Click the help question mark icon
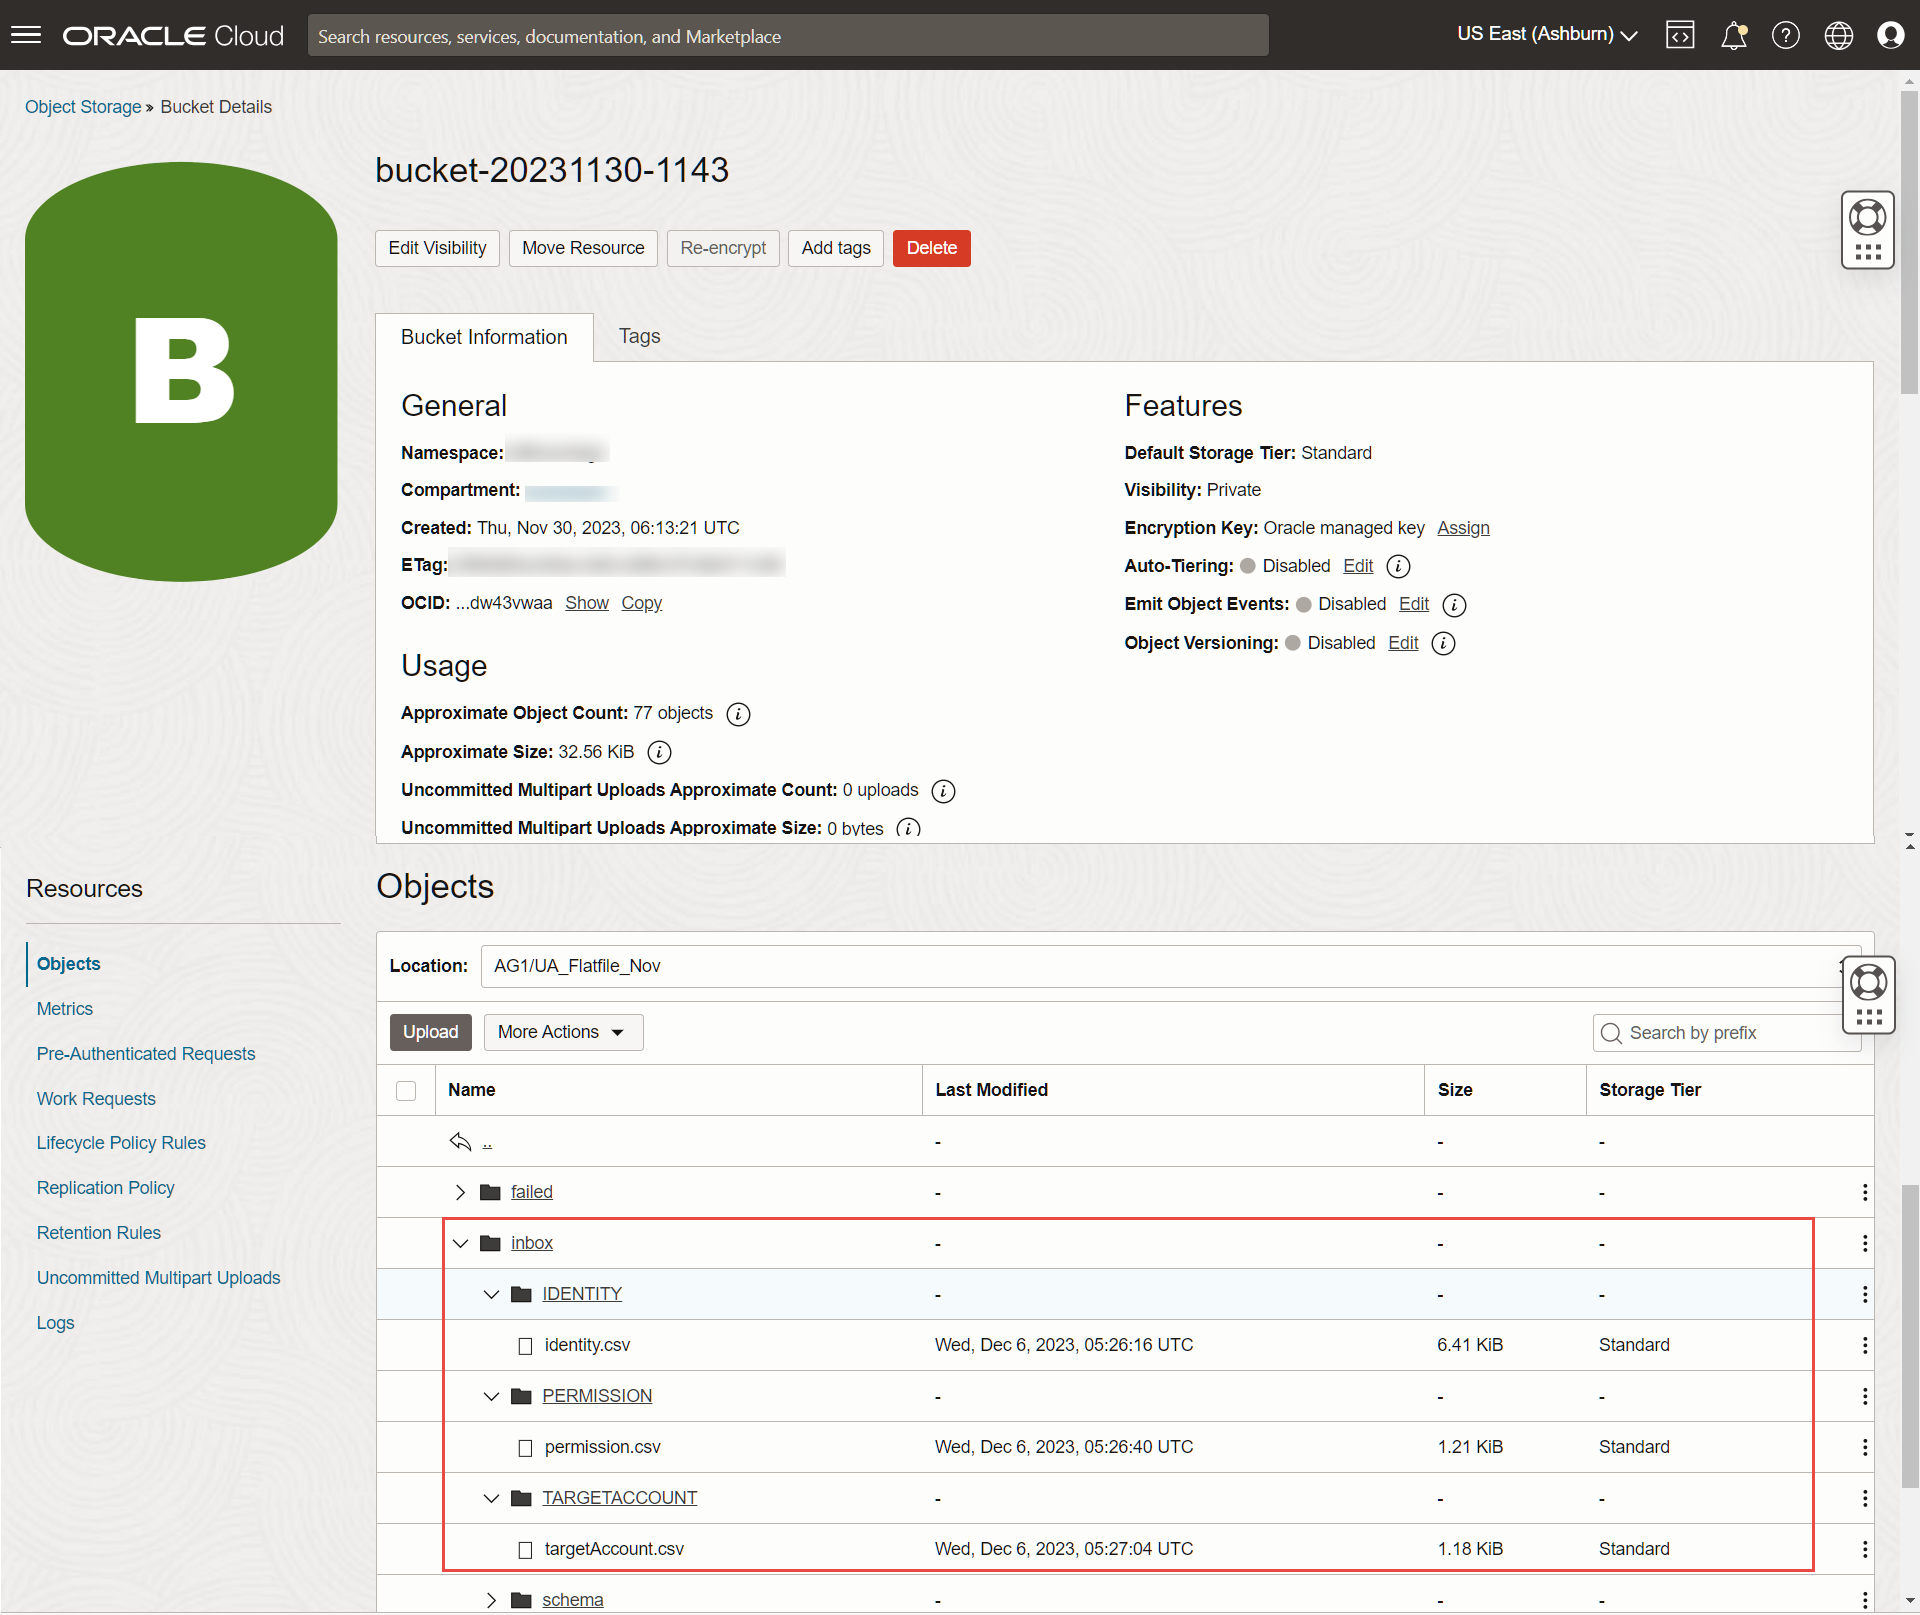 point(1785,35)
